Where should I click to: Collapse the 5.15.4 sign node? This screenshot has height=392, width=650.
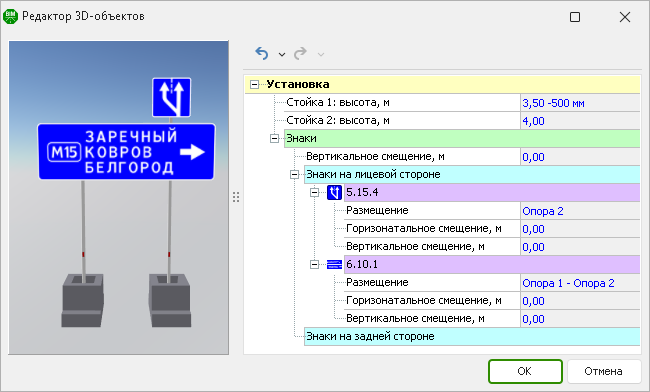point(315,192)
